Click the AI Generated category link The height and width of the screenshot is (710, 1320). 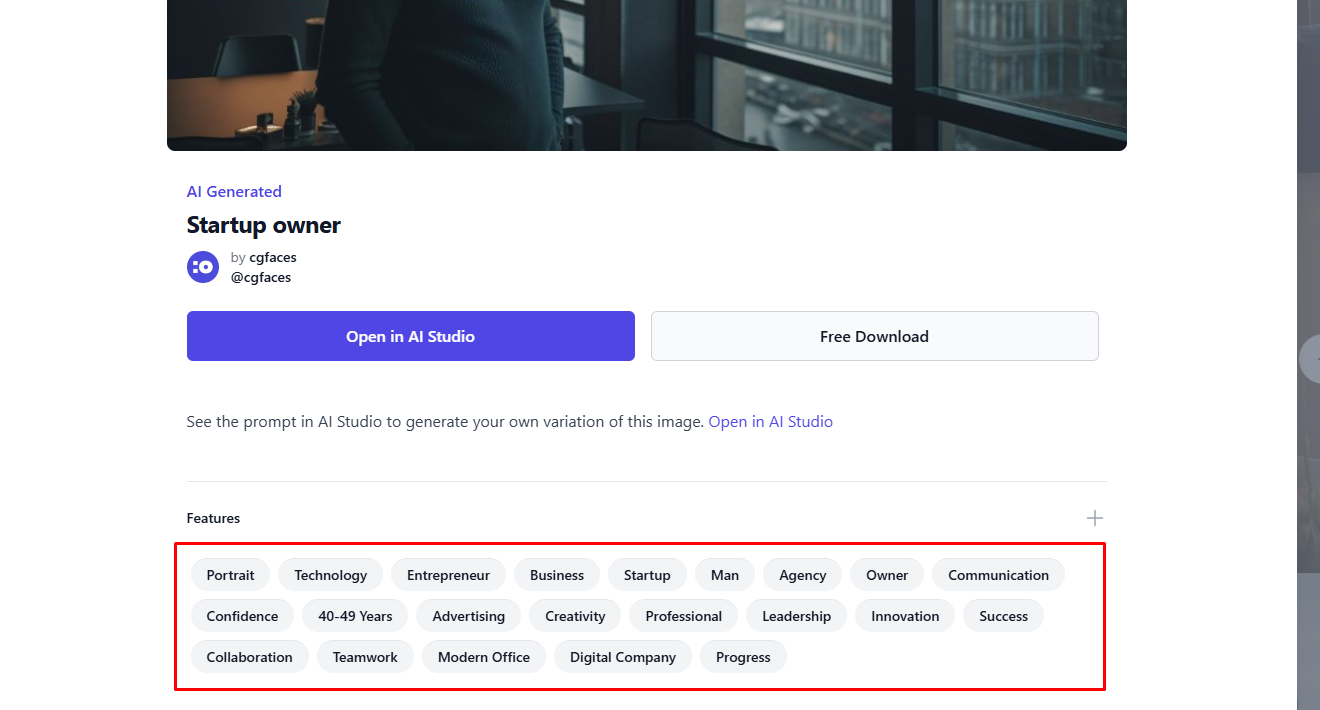coord(234,192)
